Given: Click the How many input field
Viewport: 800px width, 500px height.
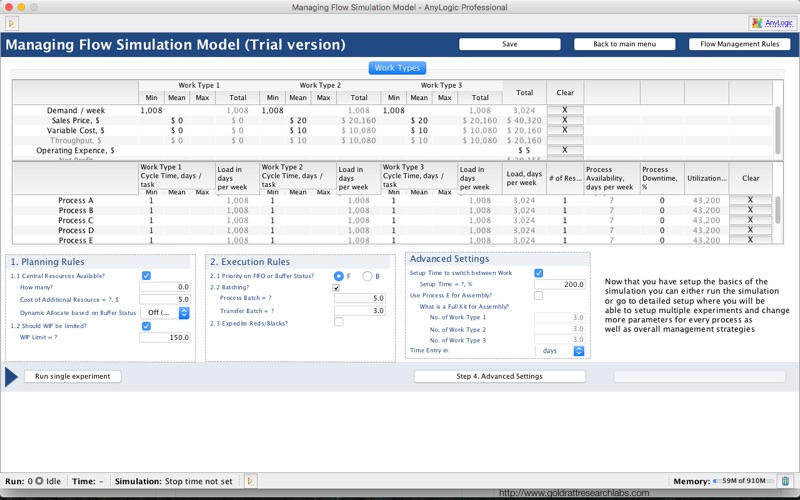Looking at the screenshot, I should [165, 287].
